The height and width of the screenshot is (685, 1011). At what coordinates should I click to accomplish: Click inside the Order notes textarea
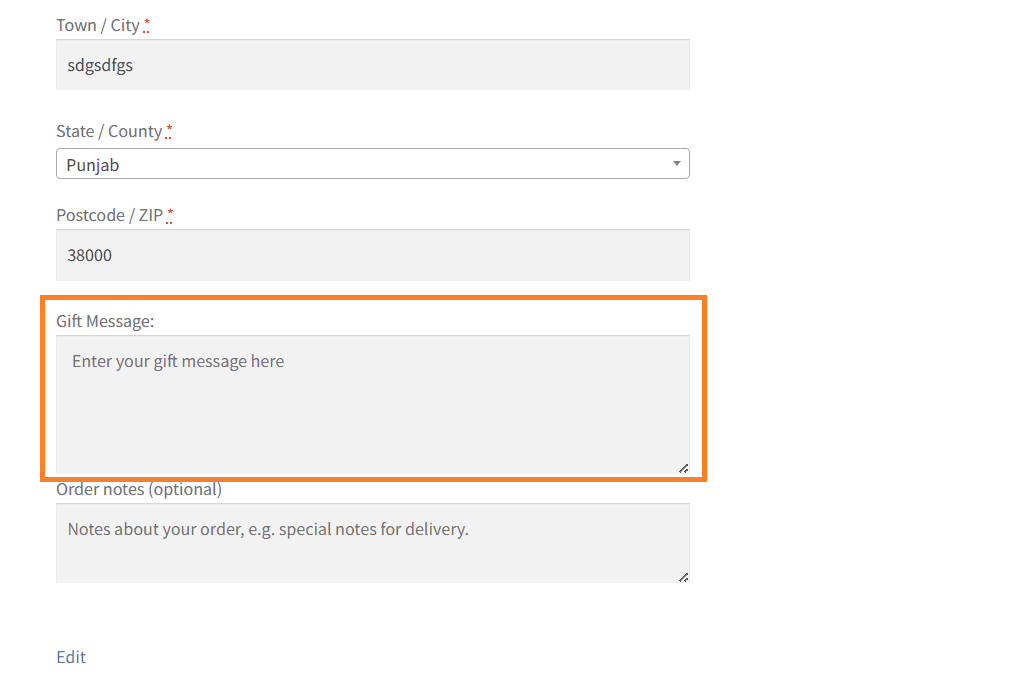pos(373,543)
